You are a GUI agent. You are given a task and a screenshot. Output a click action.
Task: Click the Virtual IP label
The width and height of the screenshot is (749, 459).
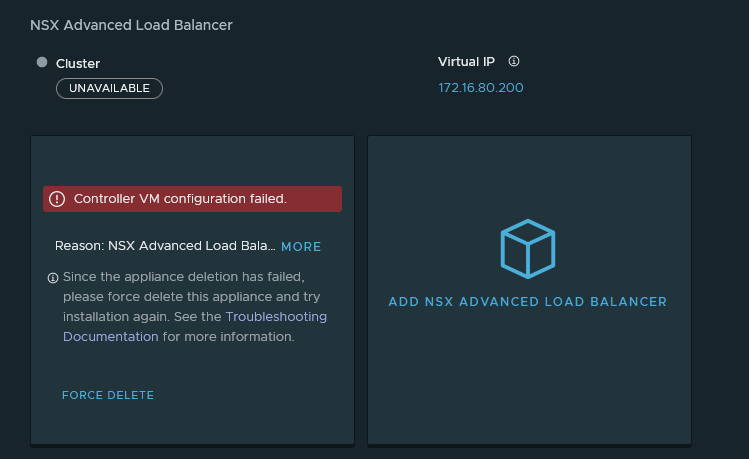466,62
